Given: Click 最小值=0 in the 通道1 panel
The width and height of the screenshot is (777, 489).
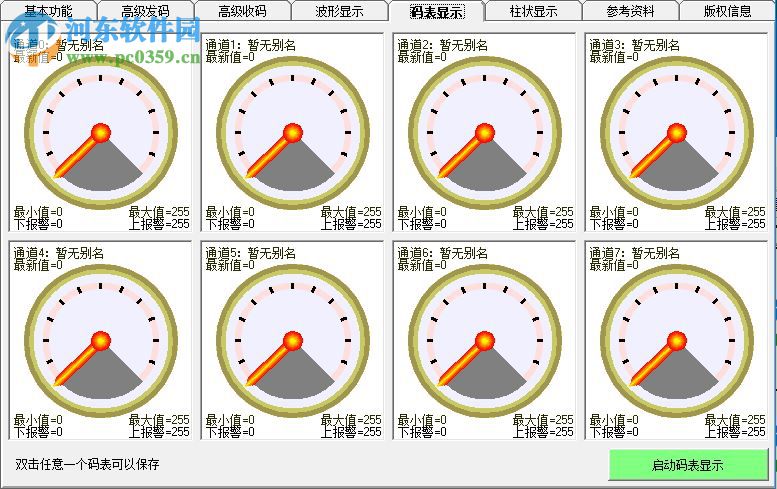Looking at the screenshot, I should [230, 212].
